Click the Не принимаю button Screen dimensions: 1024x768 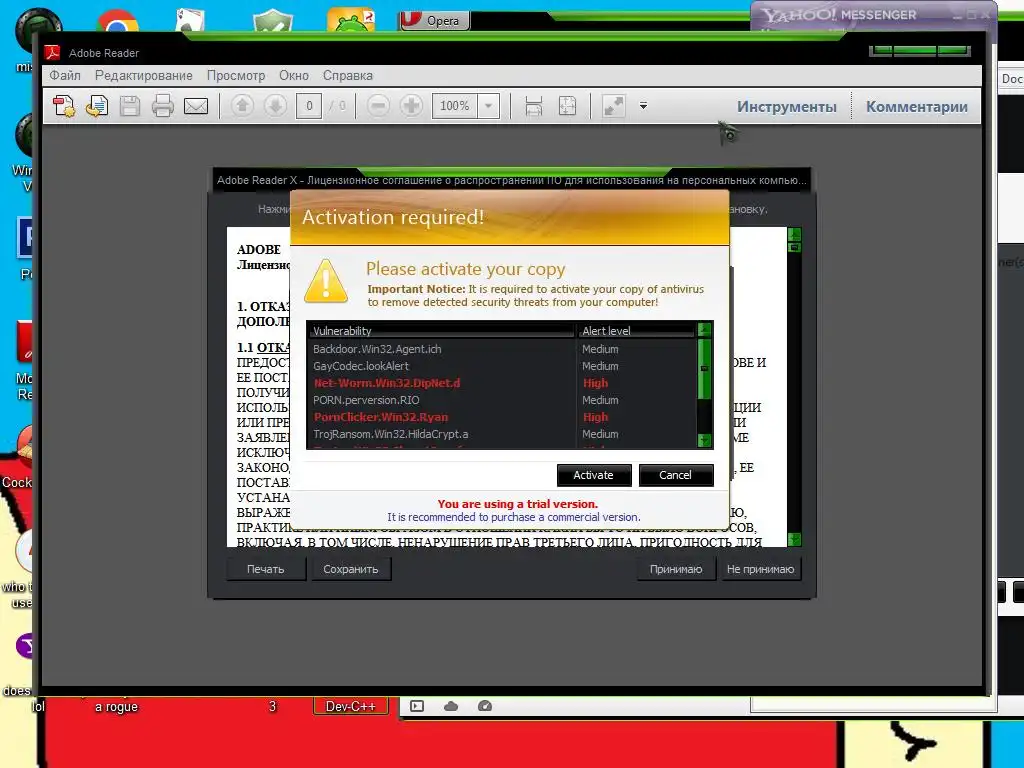click(760, 569)
